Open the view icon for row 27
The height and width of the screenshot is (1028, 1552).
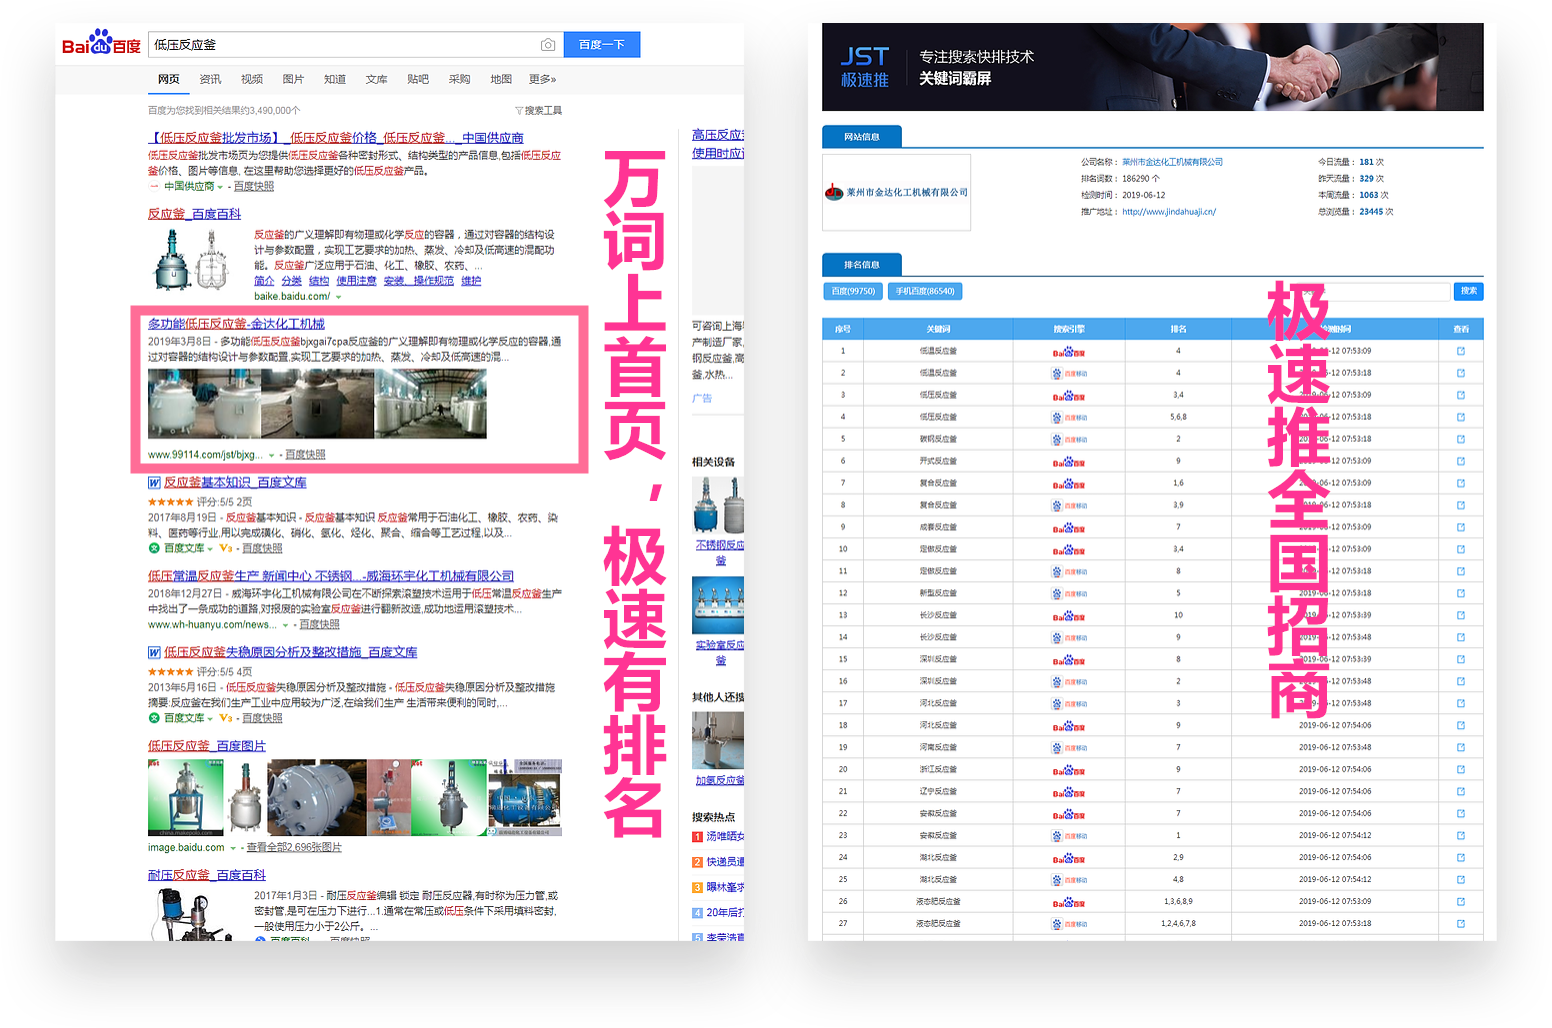[x=1460, y=923]
